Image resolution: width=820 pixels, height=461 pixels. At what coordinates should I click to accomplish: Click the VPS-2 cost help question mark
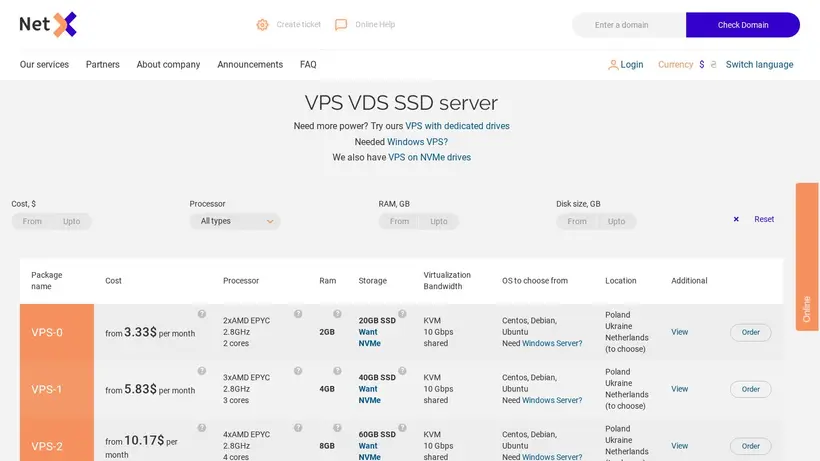201,428
